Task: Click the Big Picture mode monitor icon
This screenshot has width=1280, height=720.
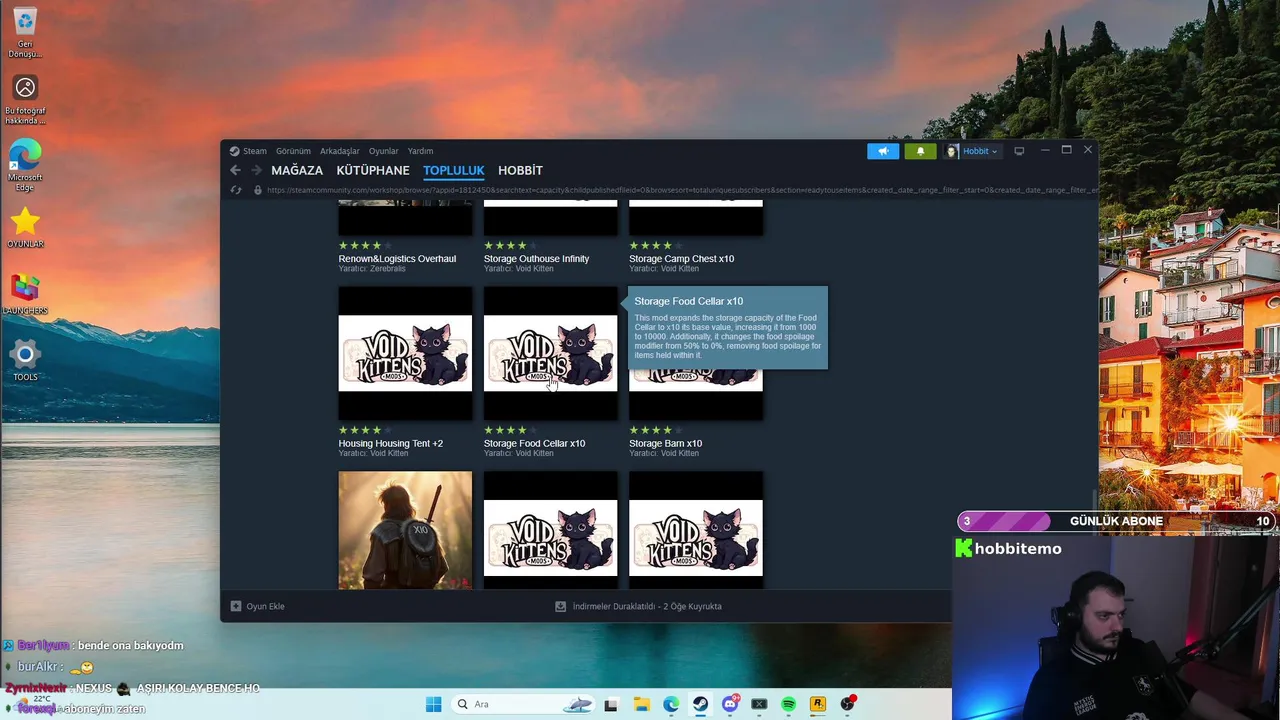Action: [1019, 151]
